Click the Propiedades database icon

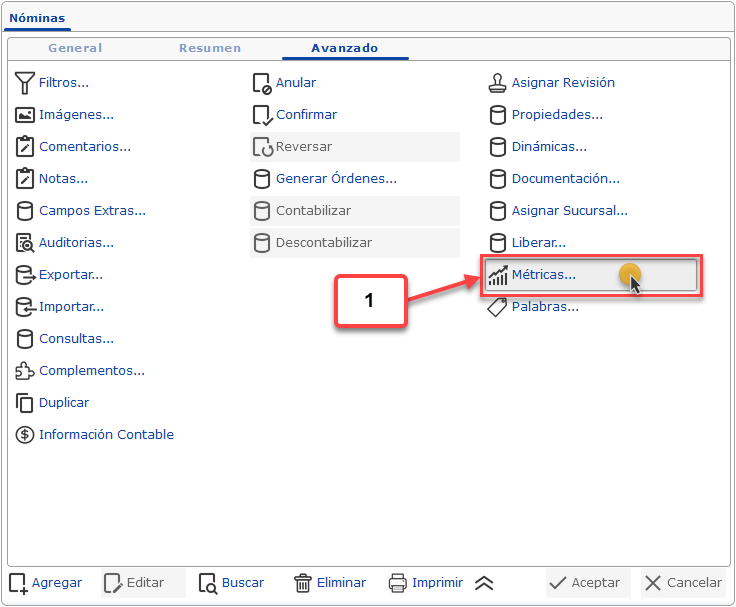[498, 115]
